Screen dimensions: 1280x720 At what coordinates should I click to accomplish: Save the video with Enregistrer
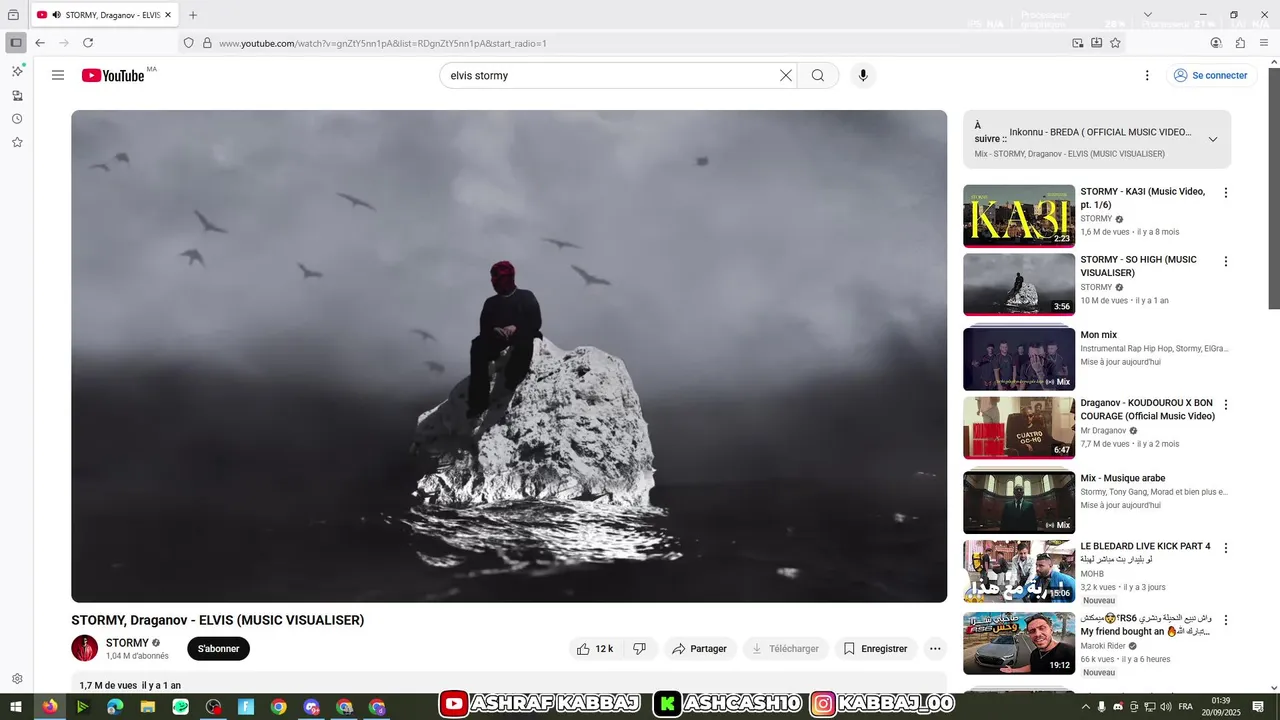(x=875, y=649)
